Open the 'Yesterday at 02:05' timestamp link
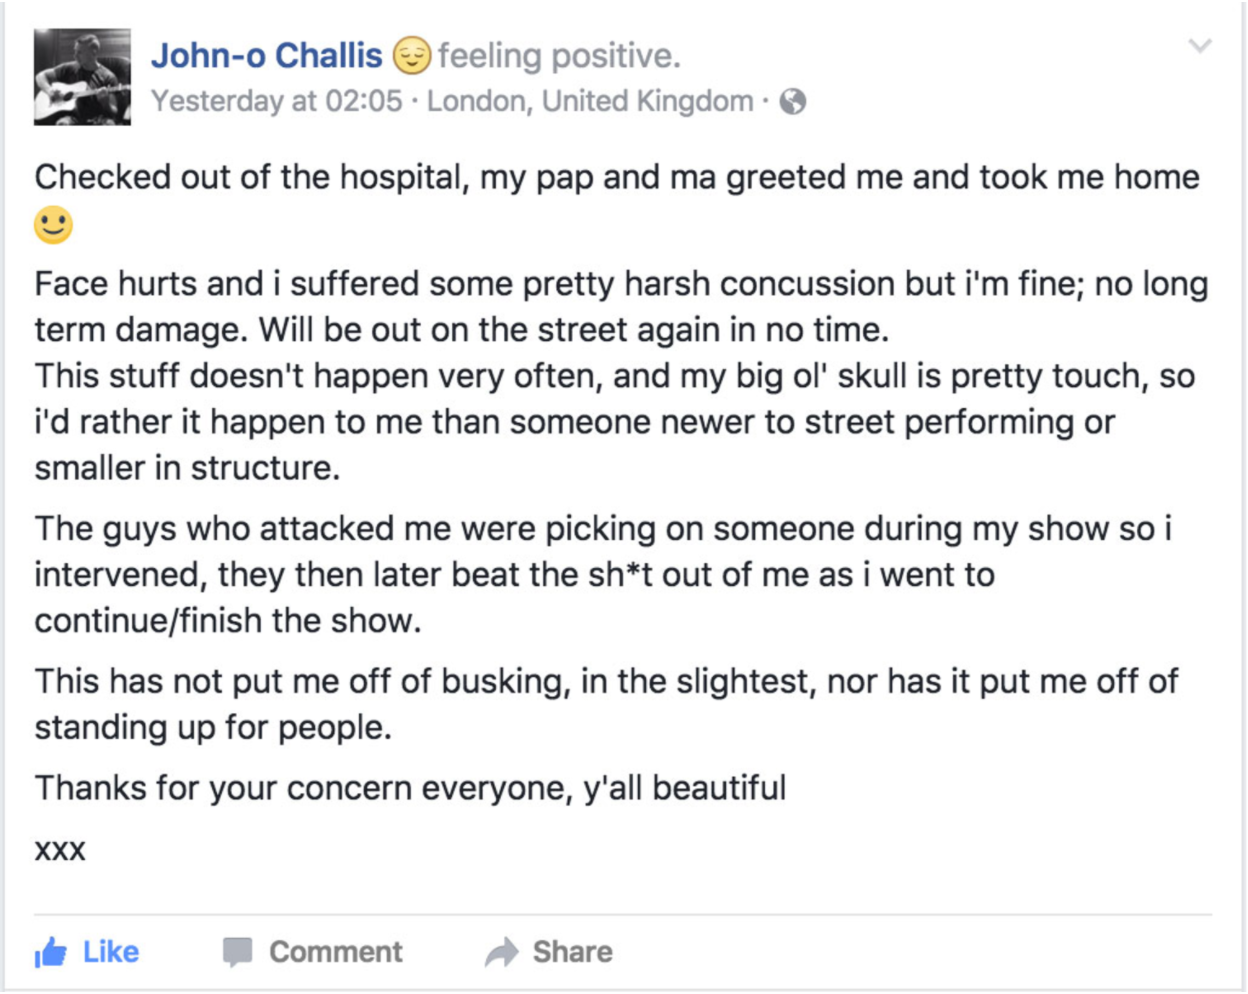This screenshot has width=1248, height=994. coord(277,101)
